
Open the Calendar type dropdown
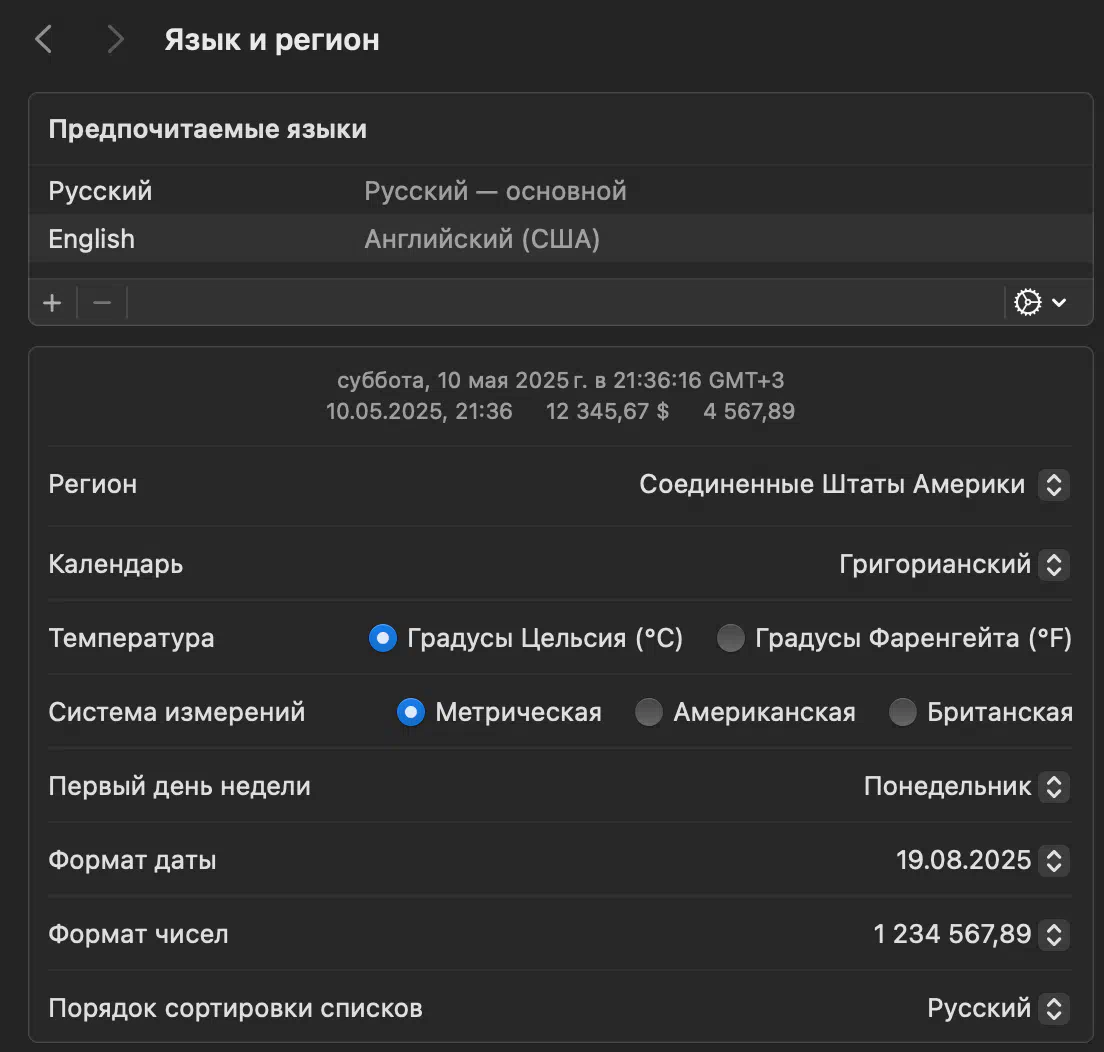tap(1052, 565)
